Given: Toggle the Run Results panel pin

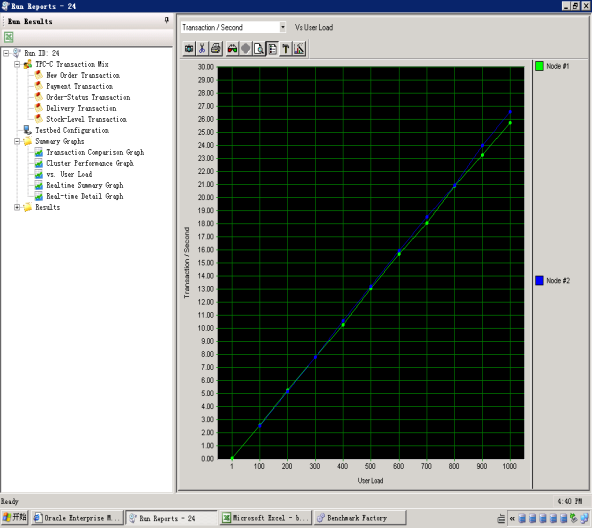Looking at the screenshot, I should pos(167,20).
